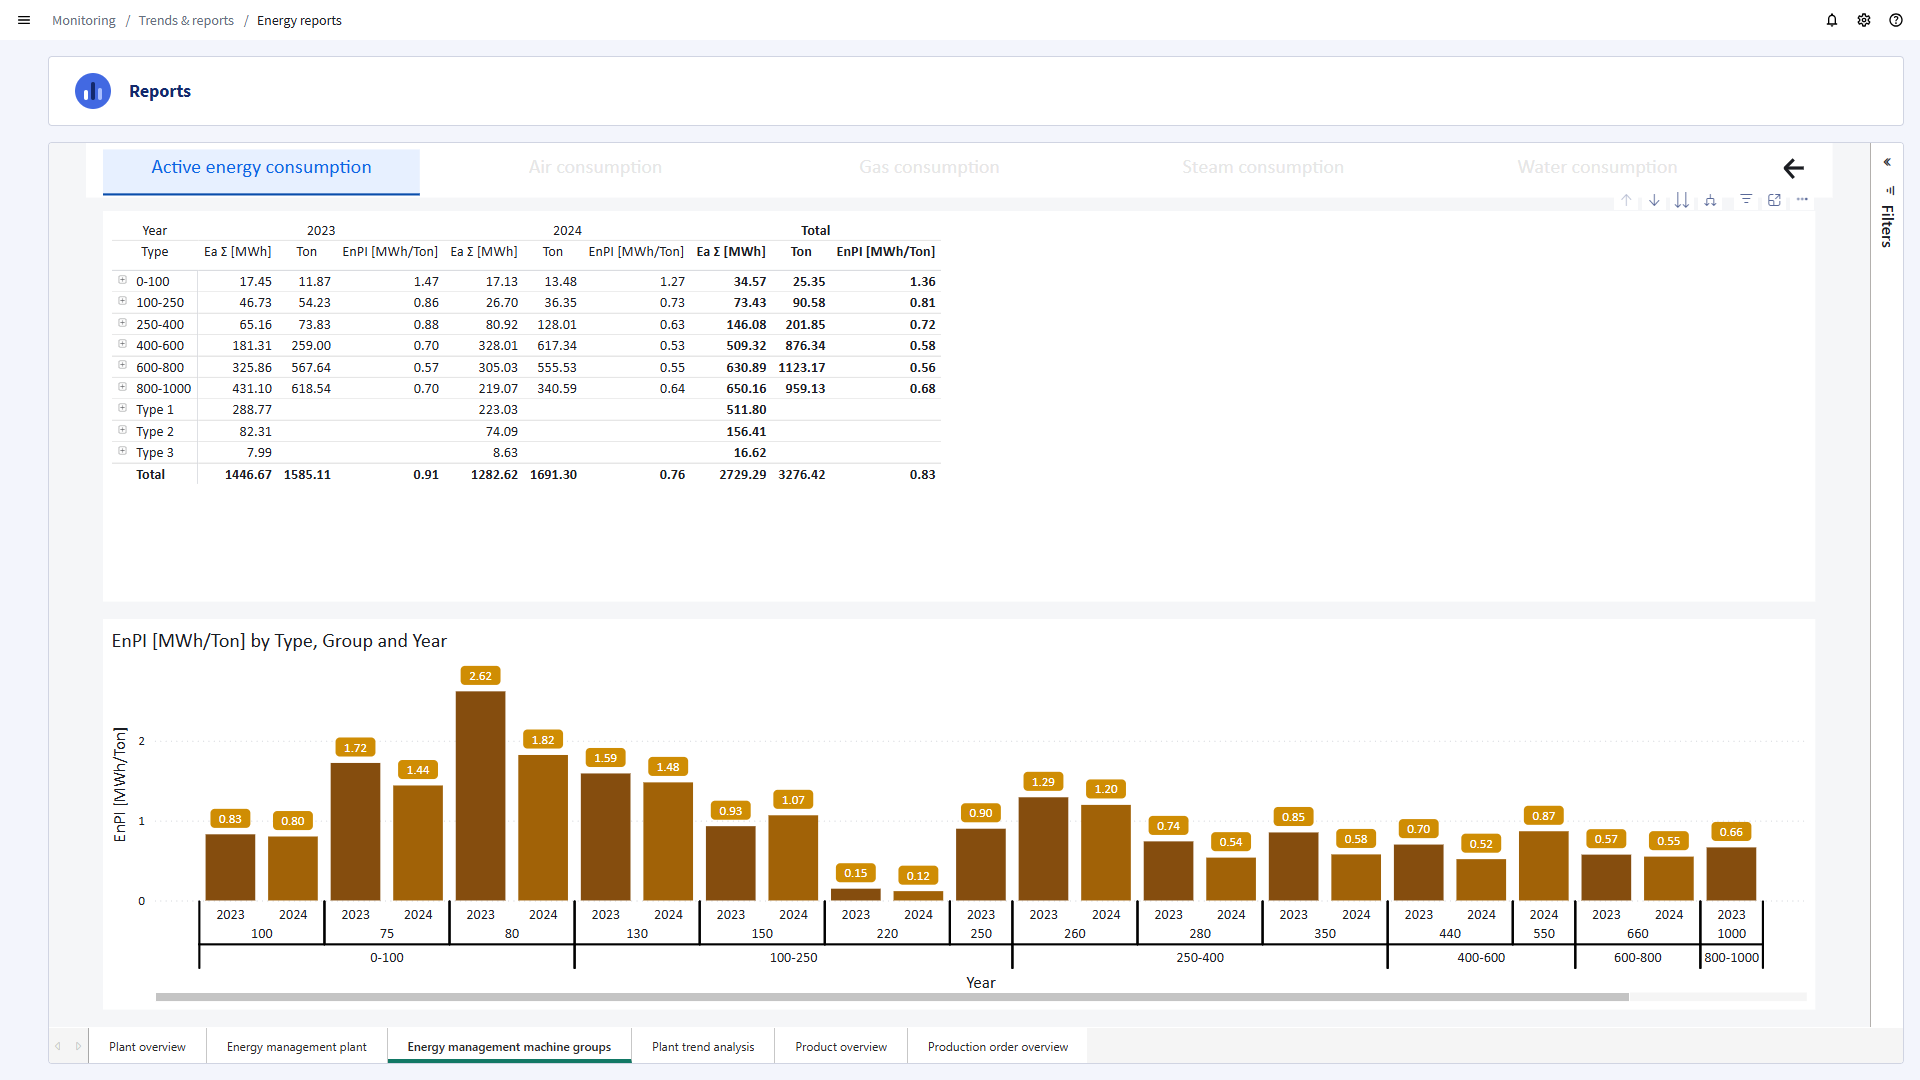This screenshot has height=1080, width=1920.
Task: Expand the collapsed Filters pane chevron
Action: click(x=1887, y=162)
